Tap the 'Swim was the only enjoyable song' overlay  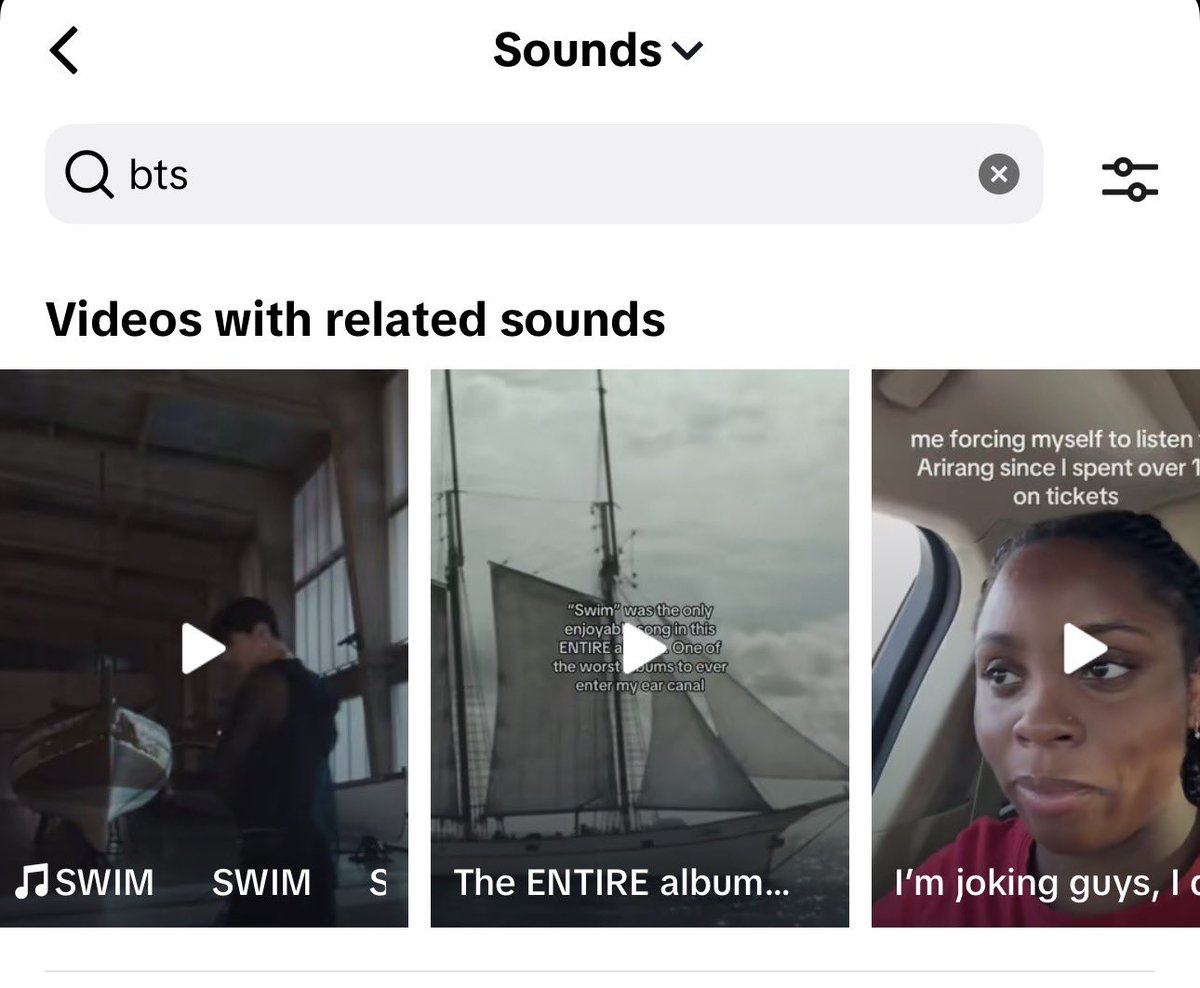[x=640, y=648]
